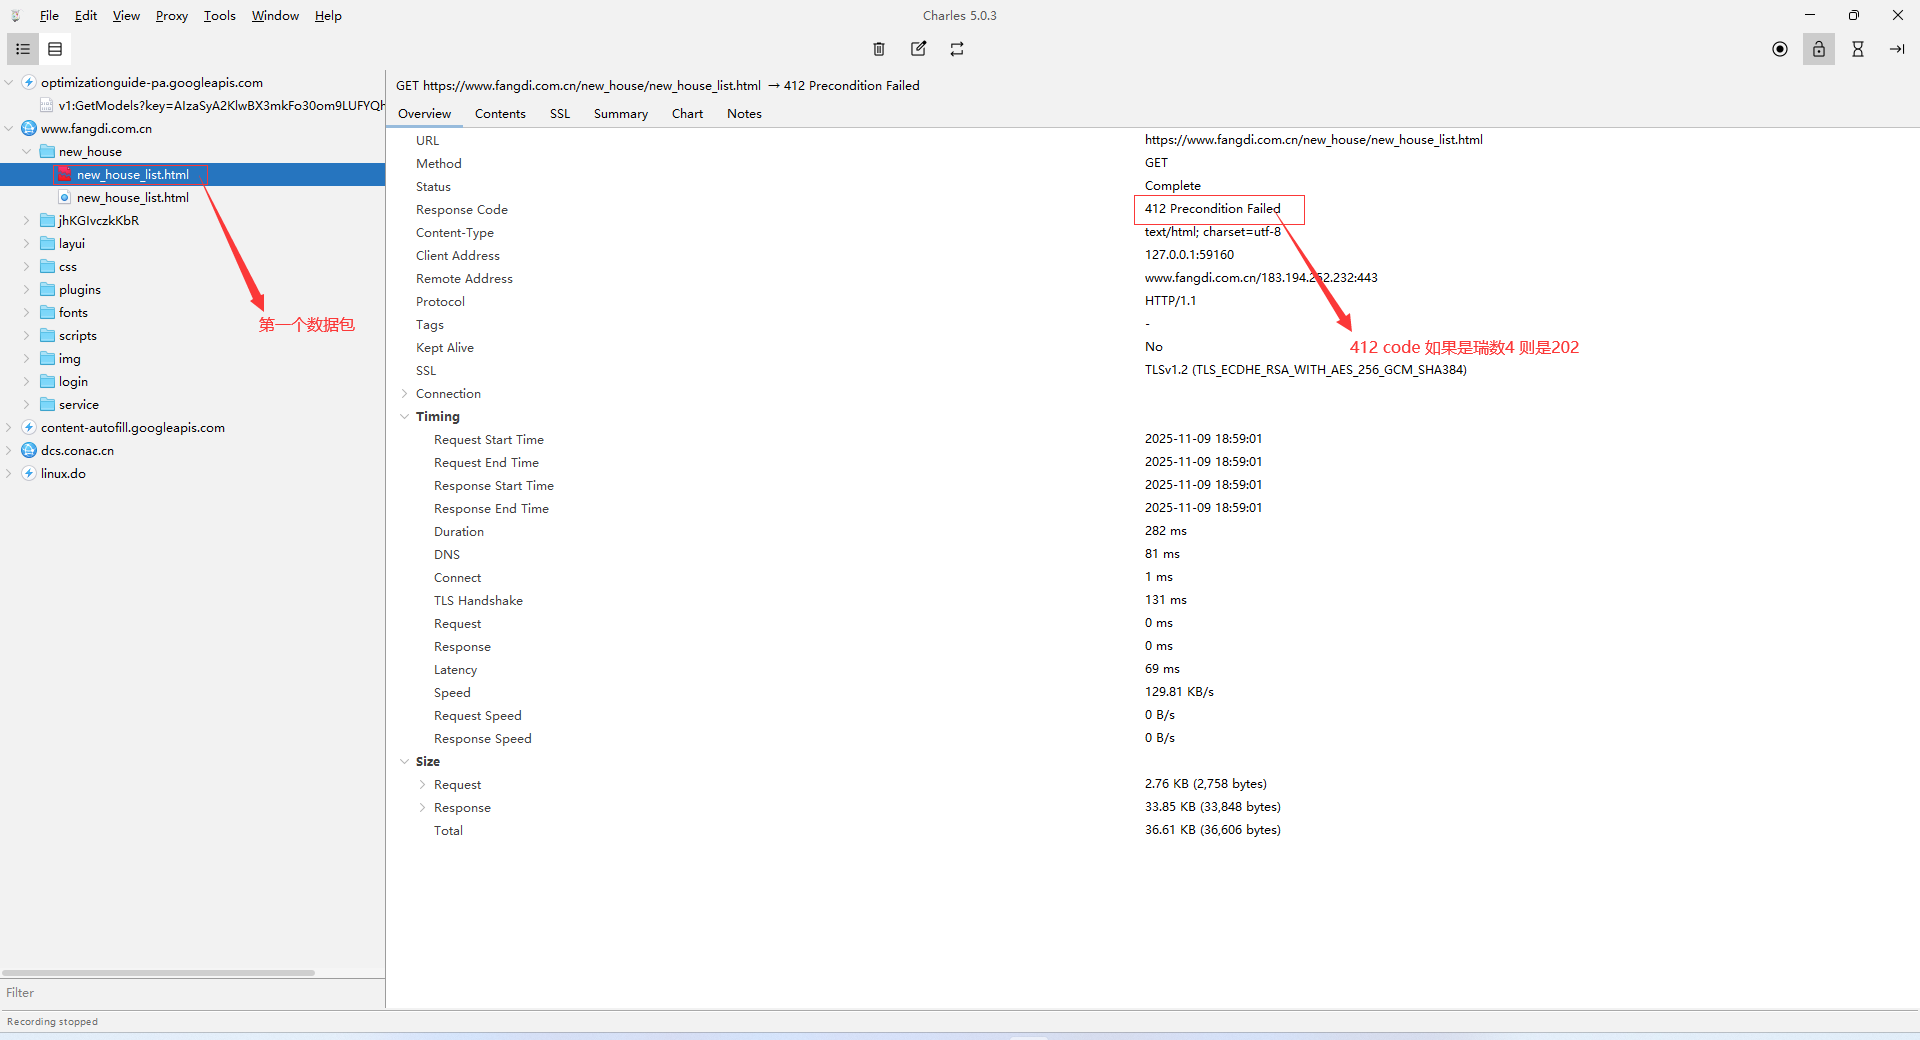Click the TLSv1.2 SSL value
Viewport: 1920px width, 1040px height.
[x=1306, y=370]
